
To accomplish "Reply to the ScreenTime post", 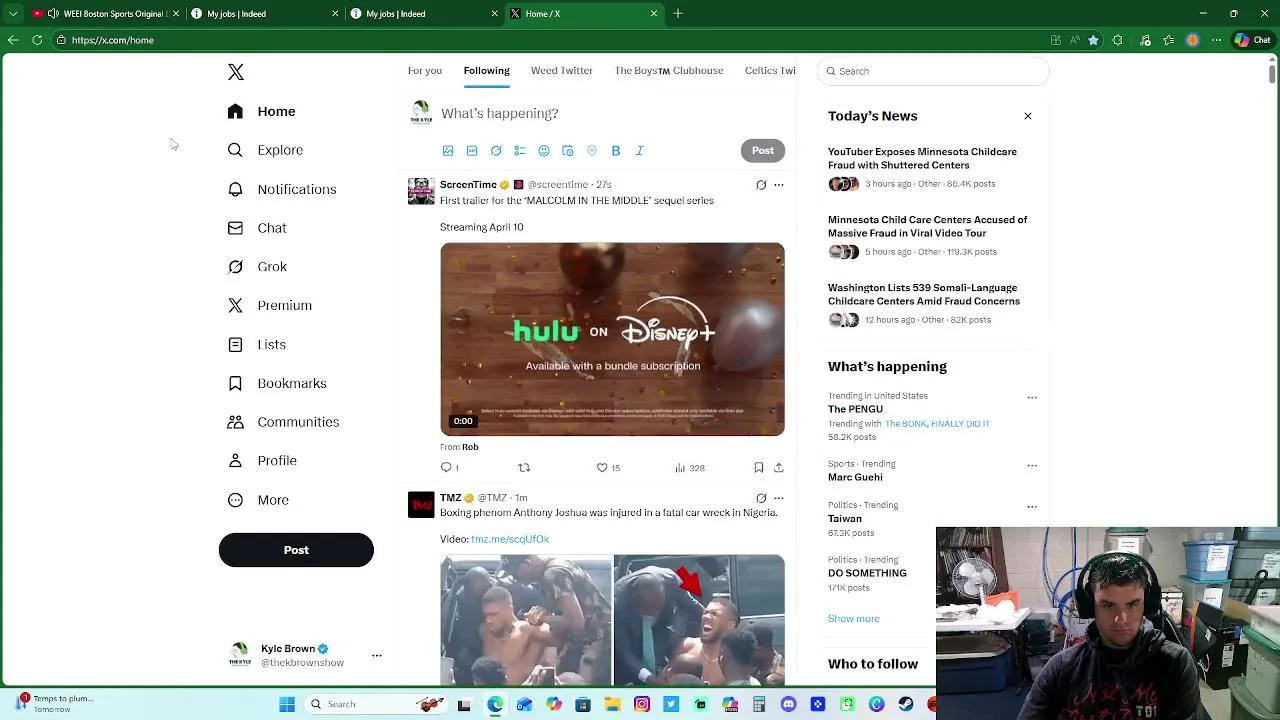I will (x=450, y=467).
